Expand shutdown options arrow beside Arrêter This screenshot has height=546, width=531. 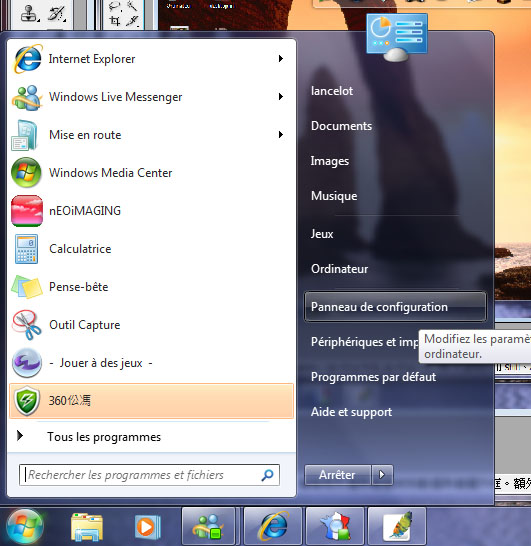tap(382, 475)
